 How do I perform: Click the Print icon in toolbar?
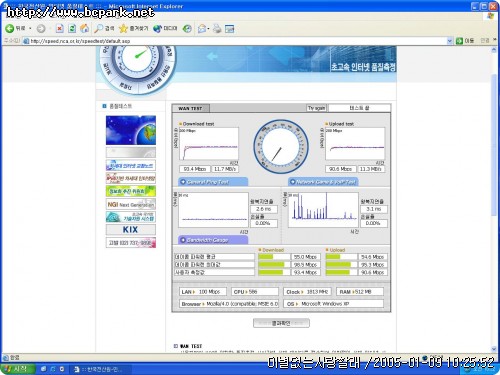(217, 29)
